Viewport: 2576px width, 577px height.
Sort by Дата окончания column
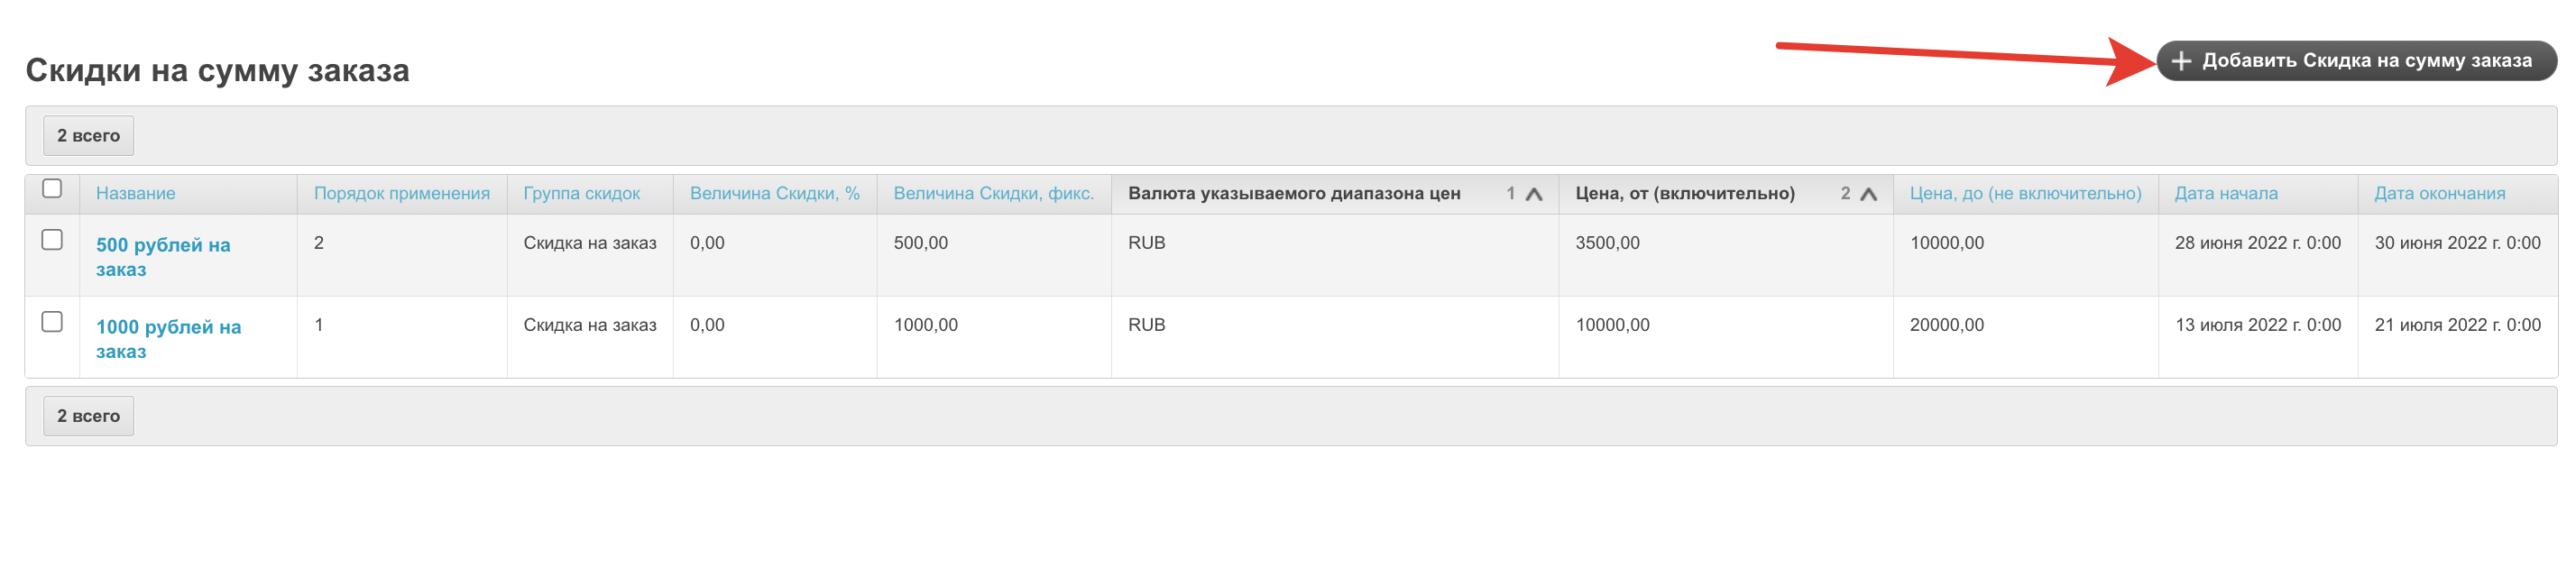pos(2439,194)
